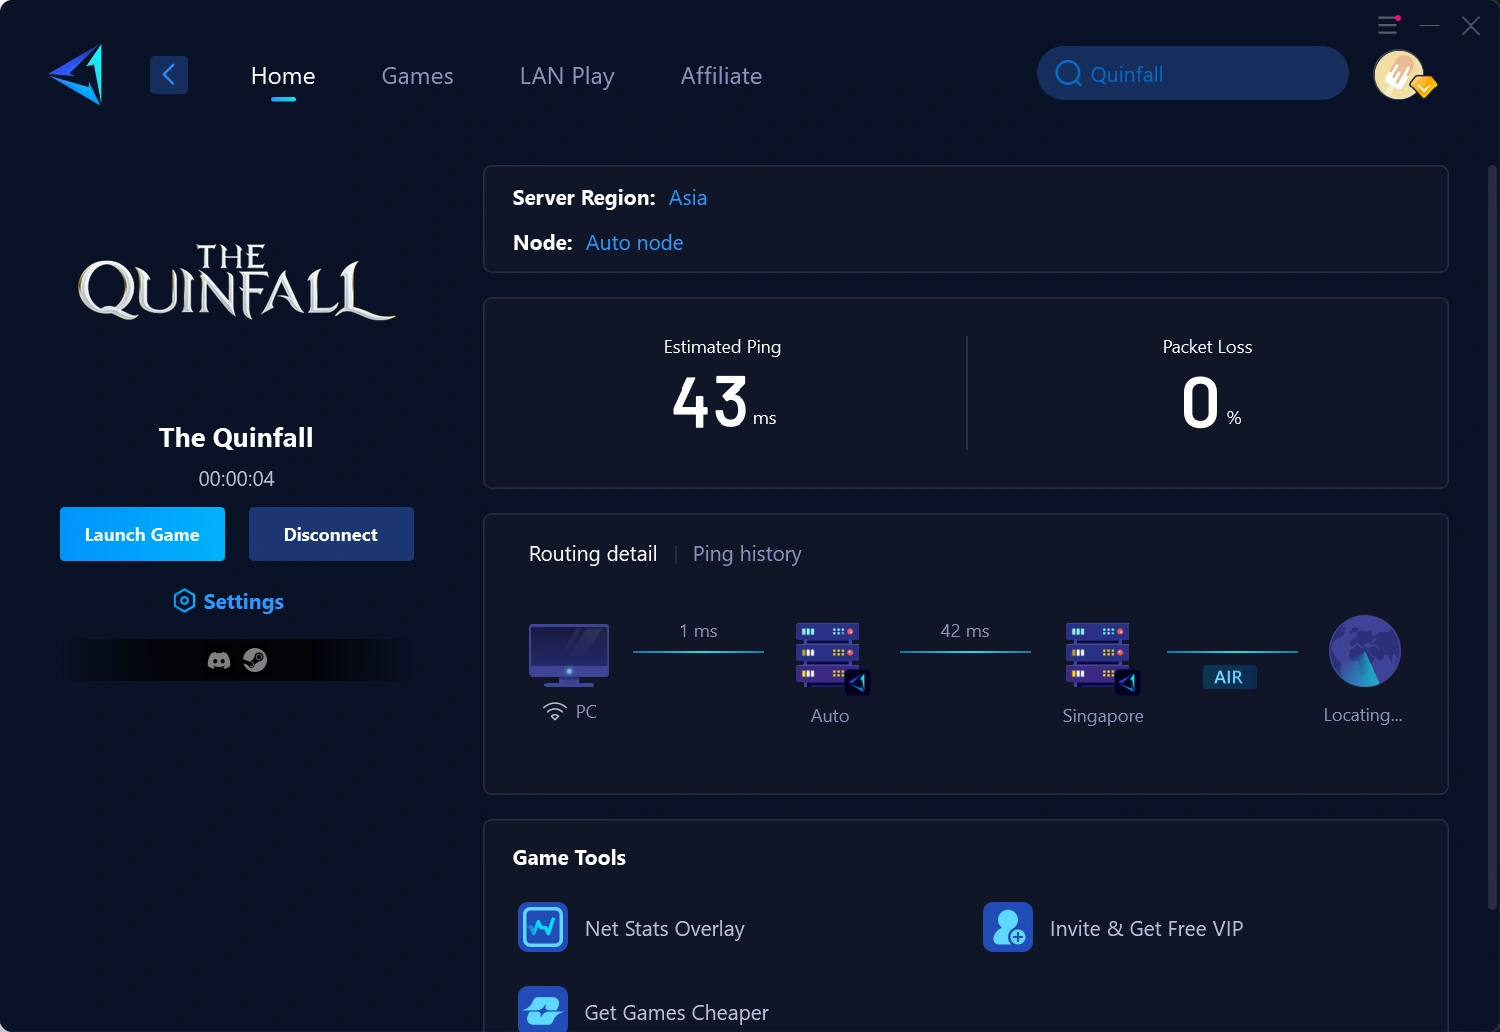Go back using the arrow button
Image resolution: width=1500 pixels, height=1032 pixels.
point(169,75)
